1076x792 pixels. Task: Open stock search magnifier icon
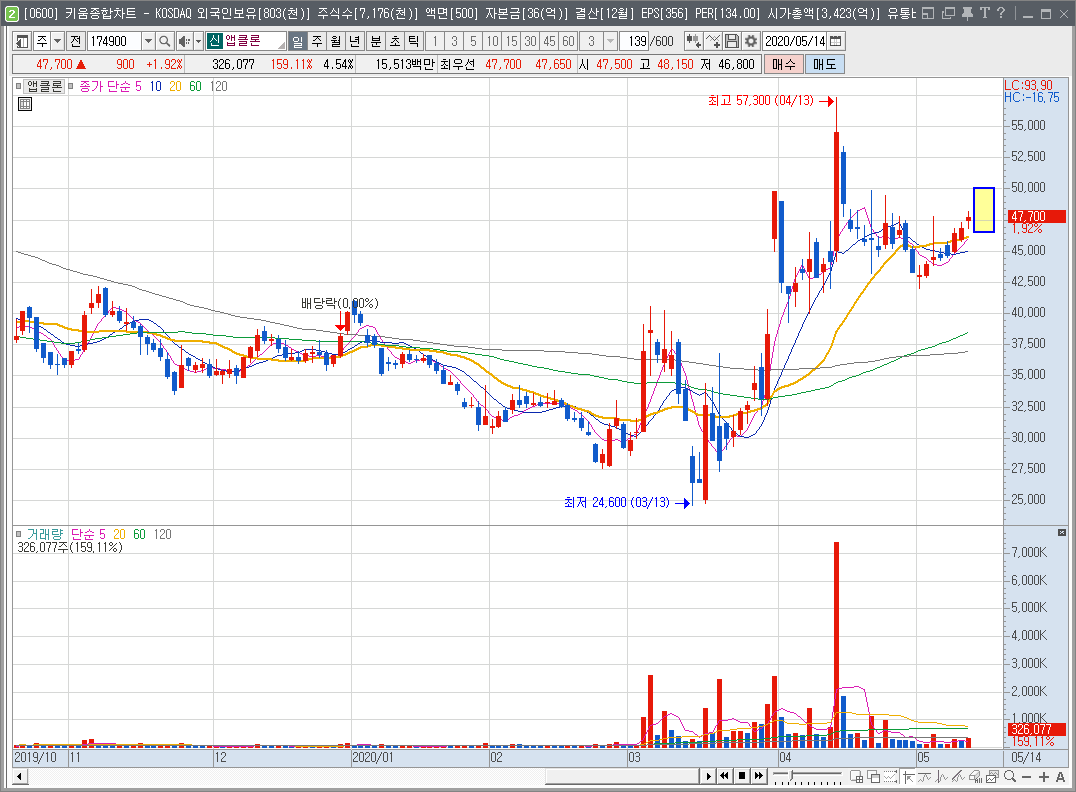coord(164,41)
